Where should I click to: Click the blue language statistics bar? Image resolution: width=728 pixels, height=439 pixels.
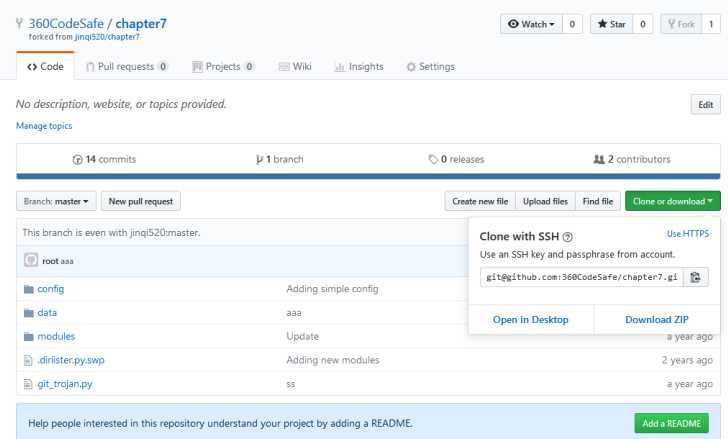coord(368,176)
